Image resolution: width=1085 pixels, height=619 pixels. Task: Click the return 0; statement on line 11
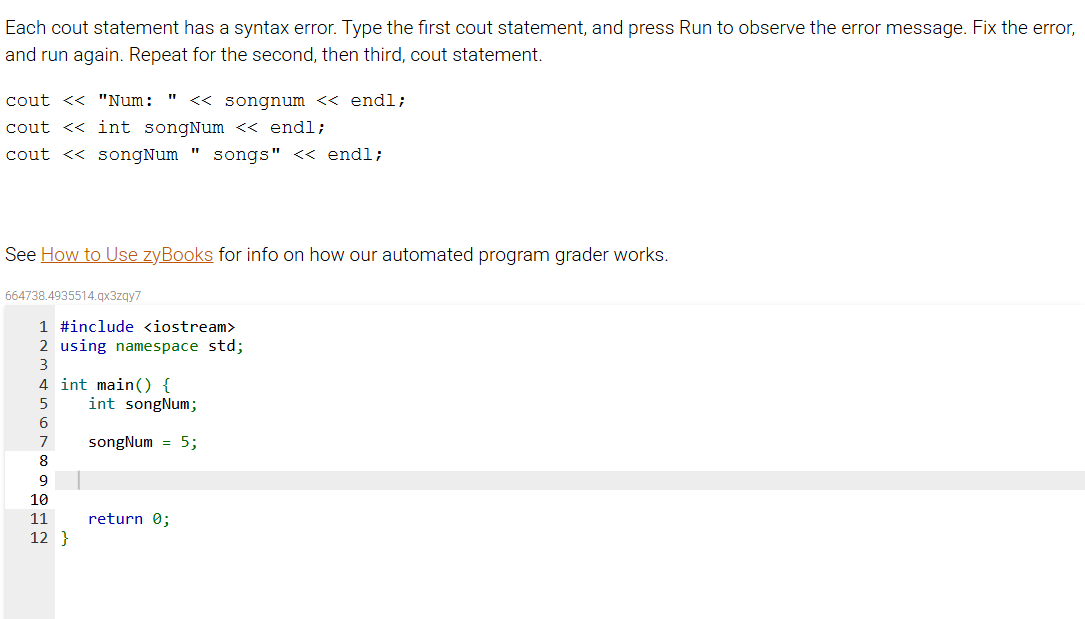(x=127, y=518)
